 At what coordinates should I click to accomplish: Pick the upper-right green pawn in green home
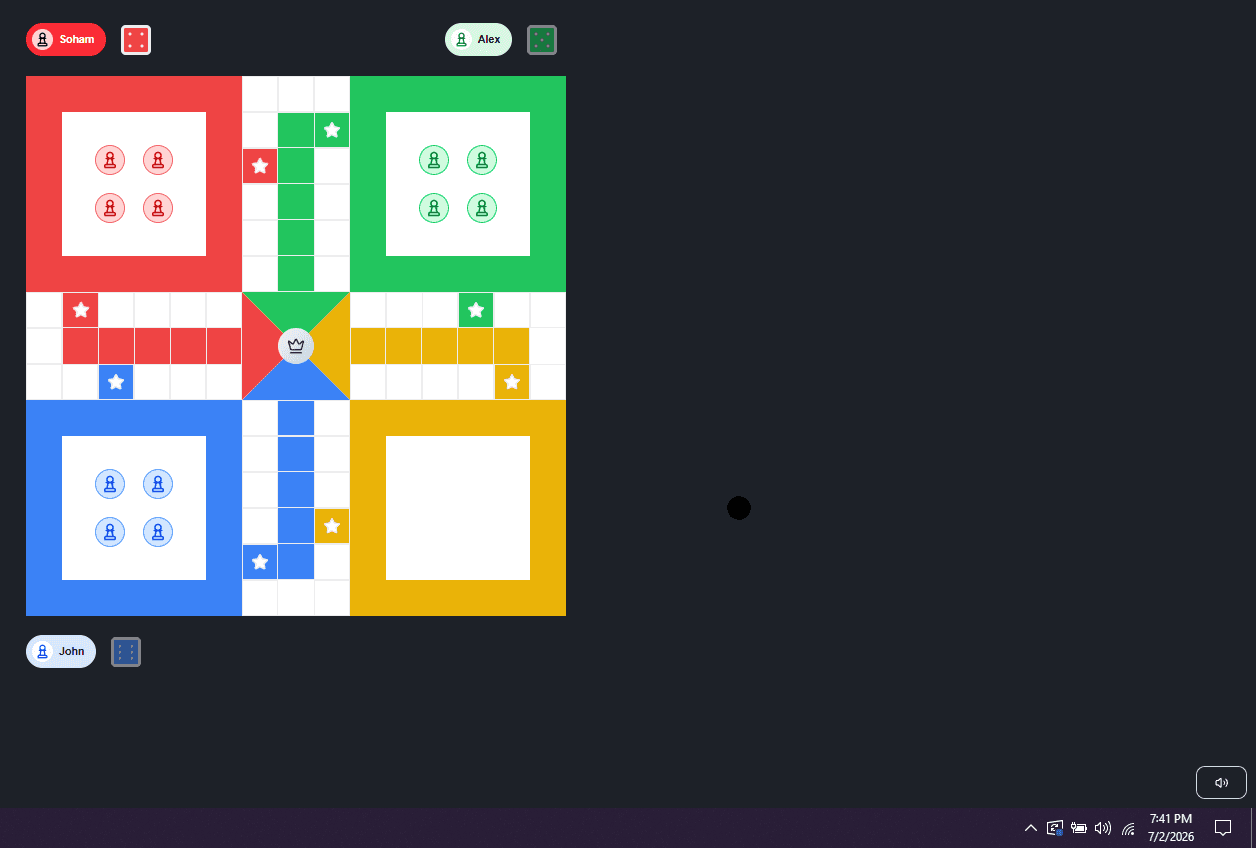tap(482, 160)
